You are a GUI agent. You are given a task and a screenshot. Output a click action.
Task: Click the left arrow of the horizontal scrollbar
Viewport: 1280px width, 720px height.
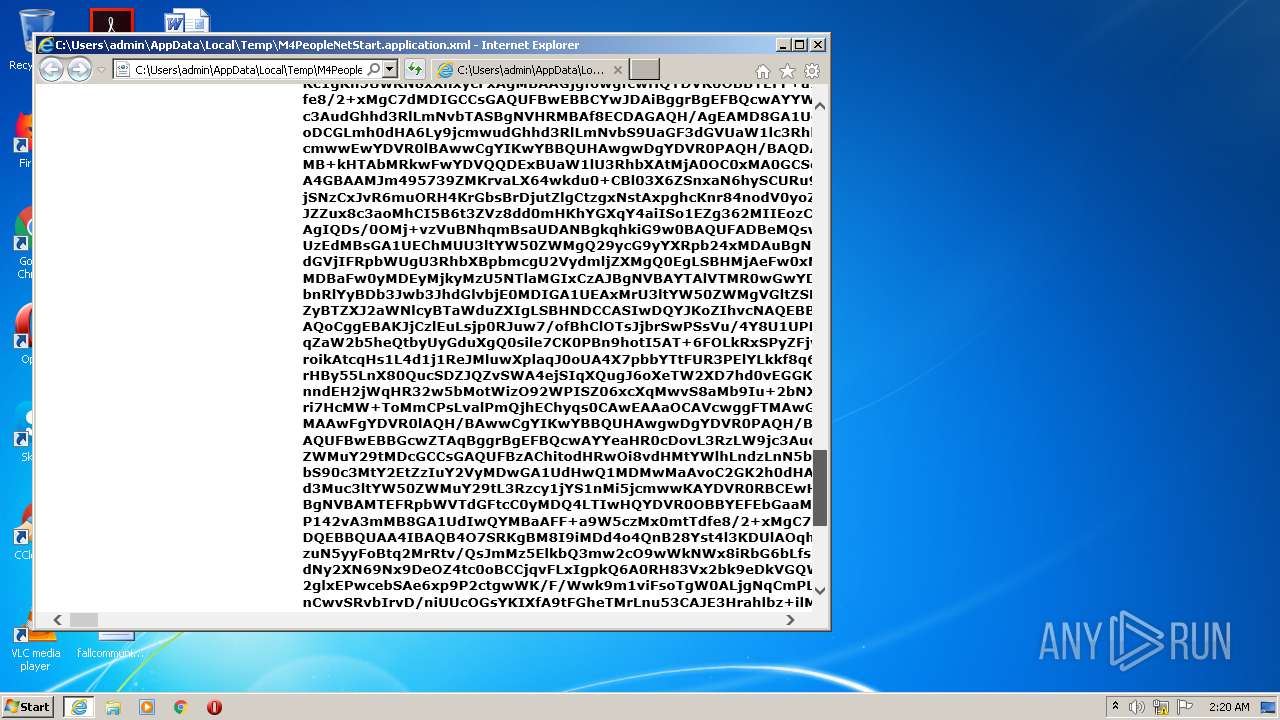58,620
